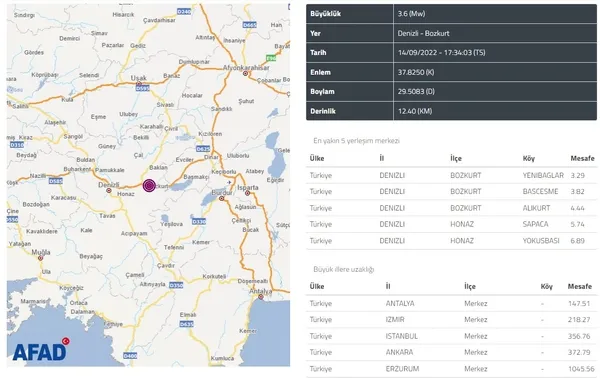Image resolution: width=600 pixels, height=378 pixels.
Task: Click the AFAD logo on map
Action: [41, 349]
